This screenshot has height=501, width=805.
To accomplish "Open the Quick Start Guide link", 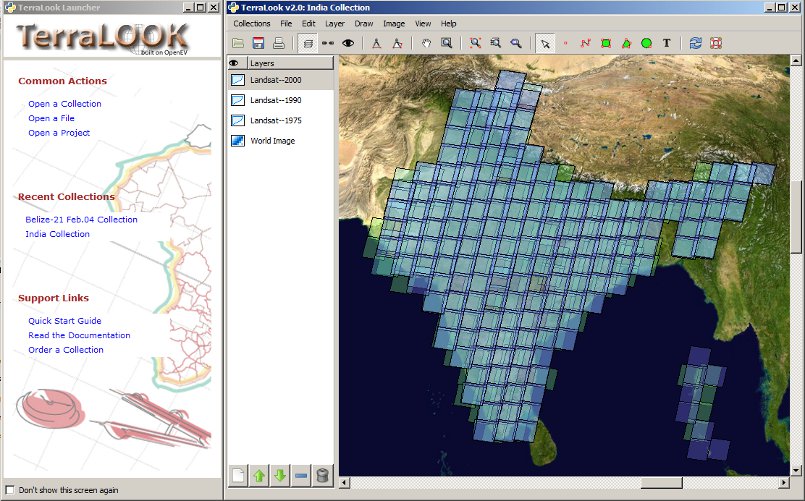I will pyautogui.click(x=65, y=321).
